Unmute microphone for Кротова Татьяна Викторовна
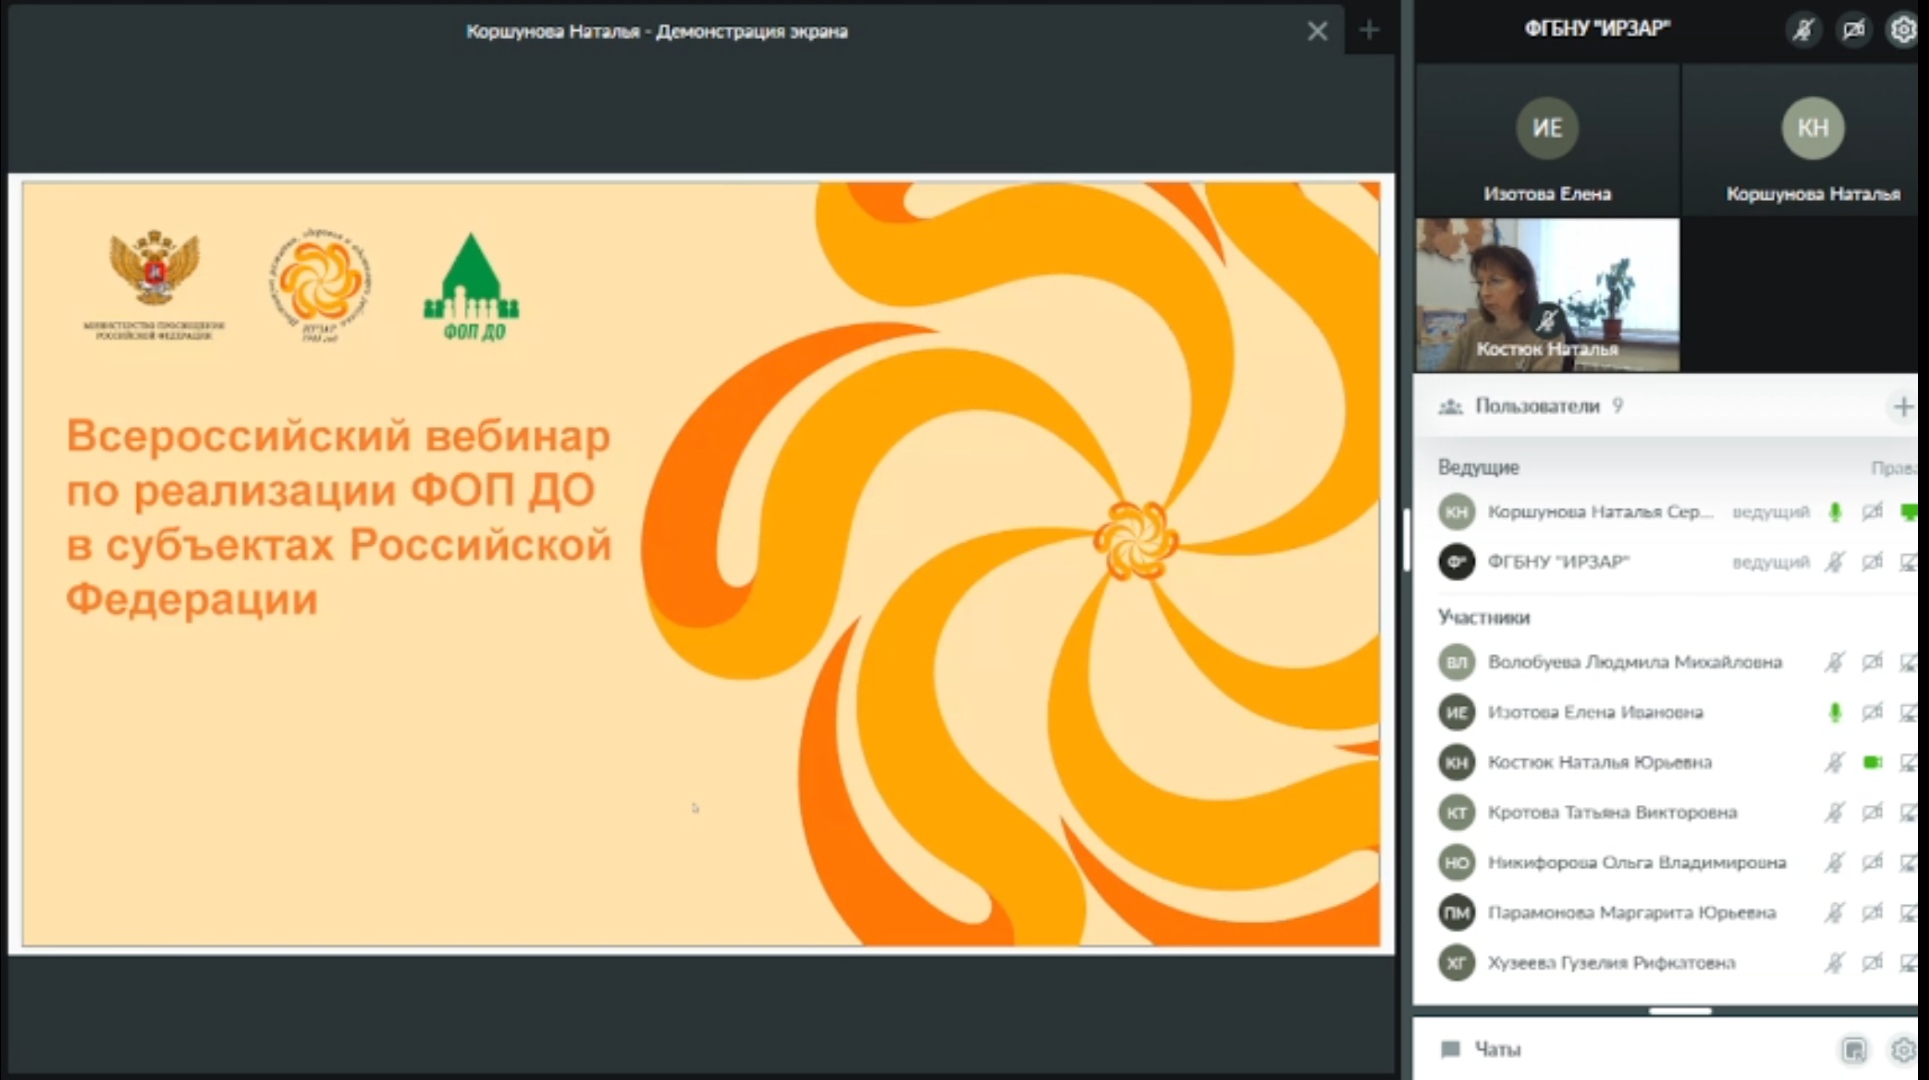 pos(1835,812)
